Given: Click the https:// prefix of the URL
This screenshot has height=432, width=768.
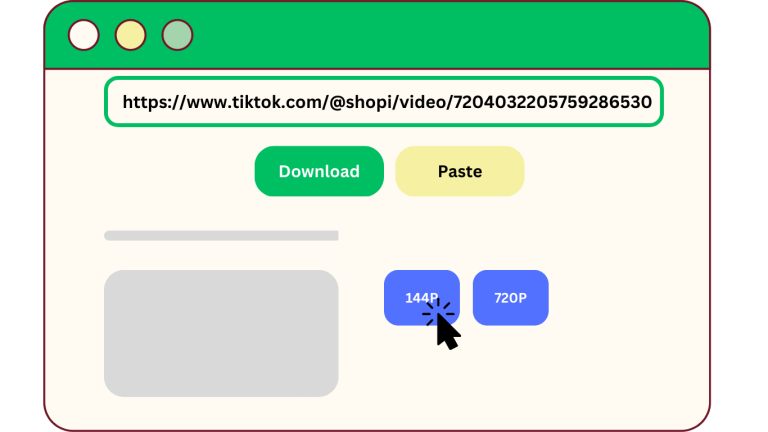Looking at the screenshot, I should pos(154,102).
